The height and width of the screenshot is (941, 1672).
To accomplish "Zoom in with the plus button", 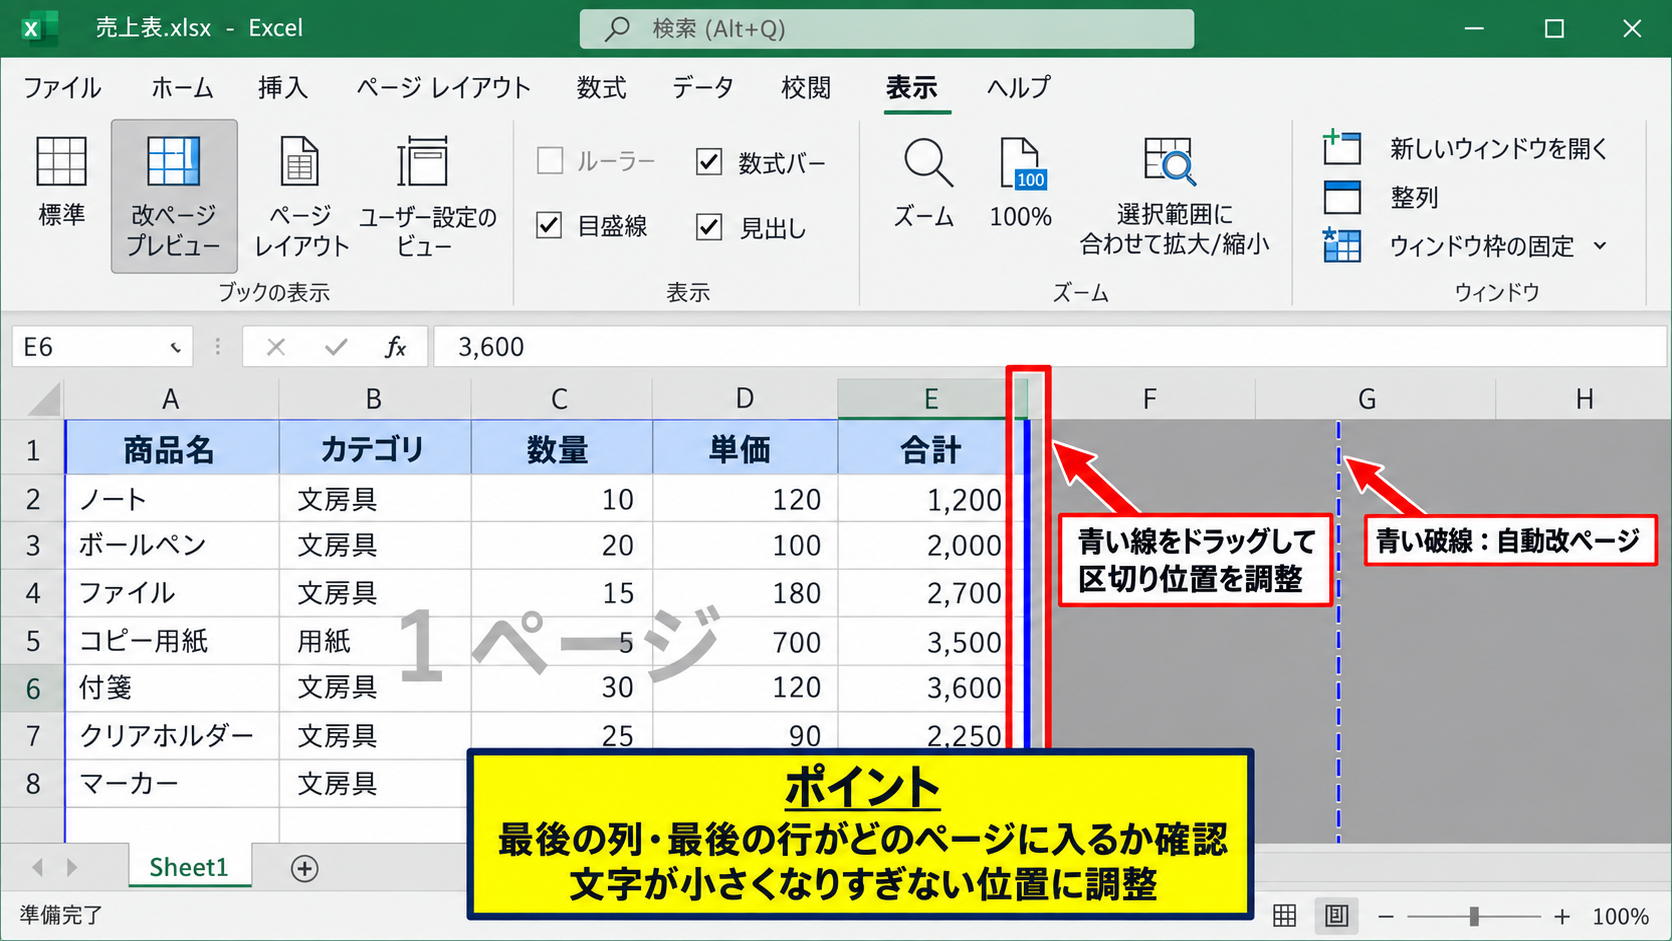I will [x=1562, y=916].
